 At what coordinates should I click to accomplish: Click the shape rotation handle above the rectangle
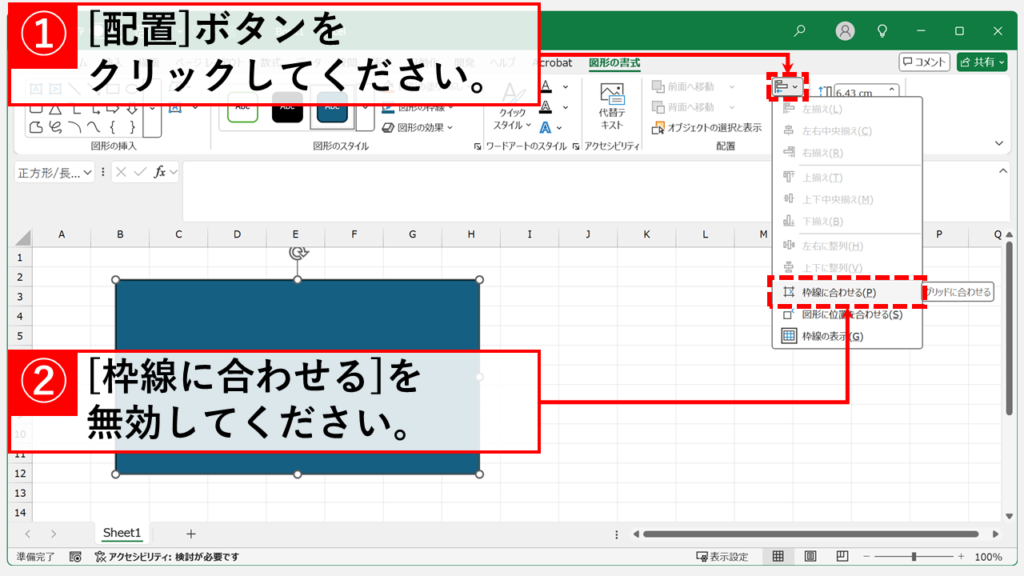[x=298, y=253]
